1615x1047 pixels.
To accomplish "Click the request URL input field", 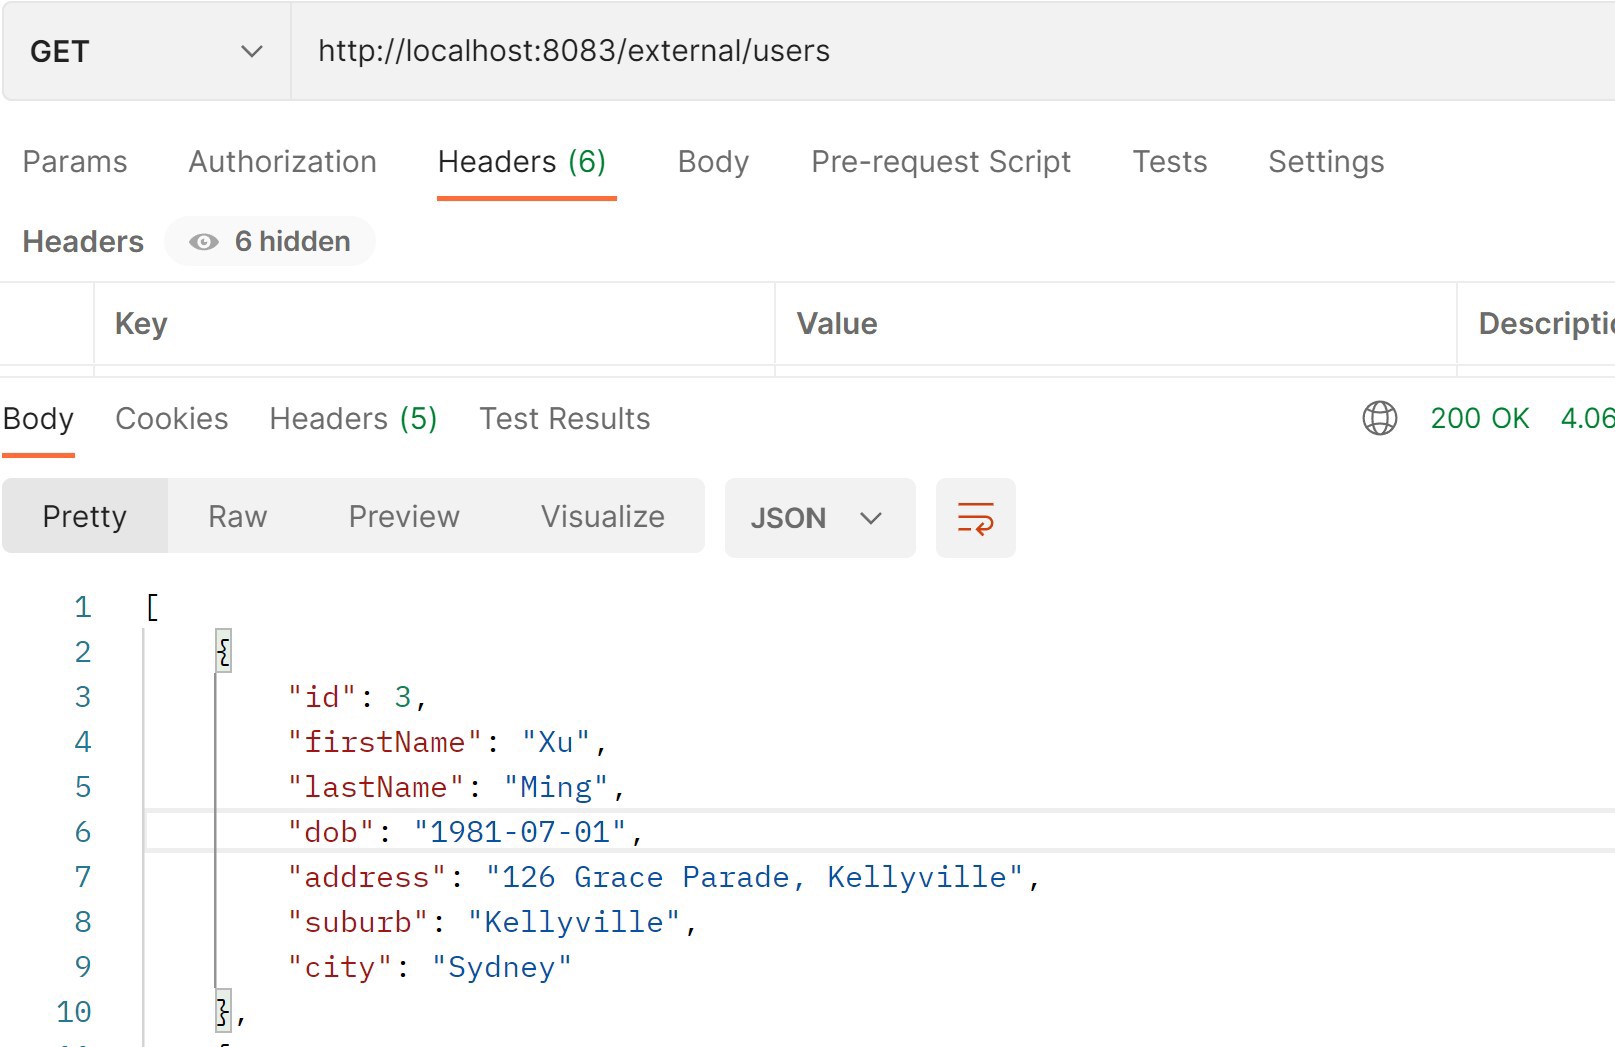I will tap(953, 51).
